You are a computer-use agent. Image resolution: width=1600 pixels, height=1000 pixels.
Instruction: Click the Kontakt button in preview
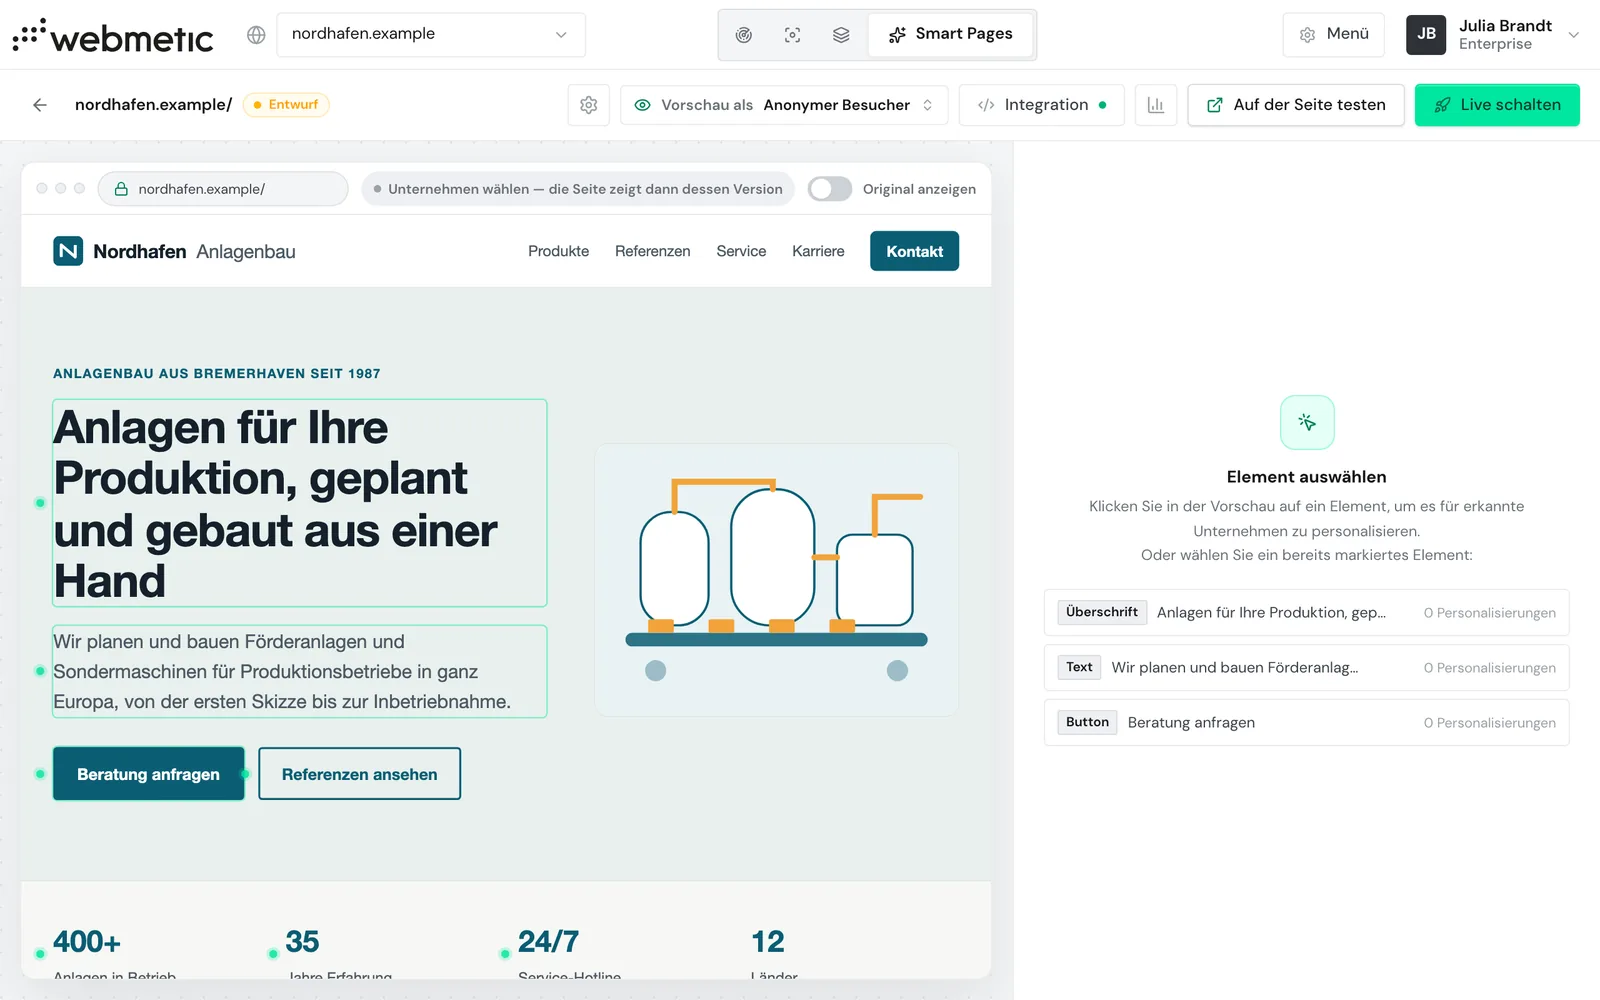click(914, 251)
